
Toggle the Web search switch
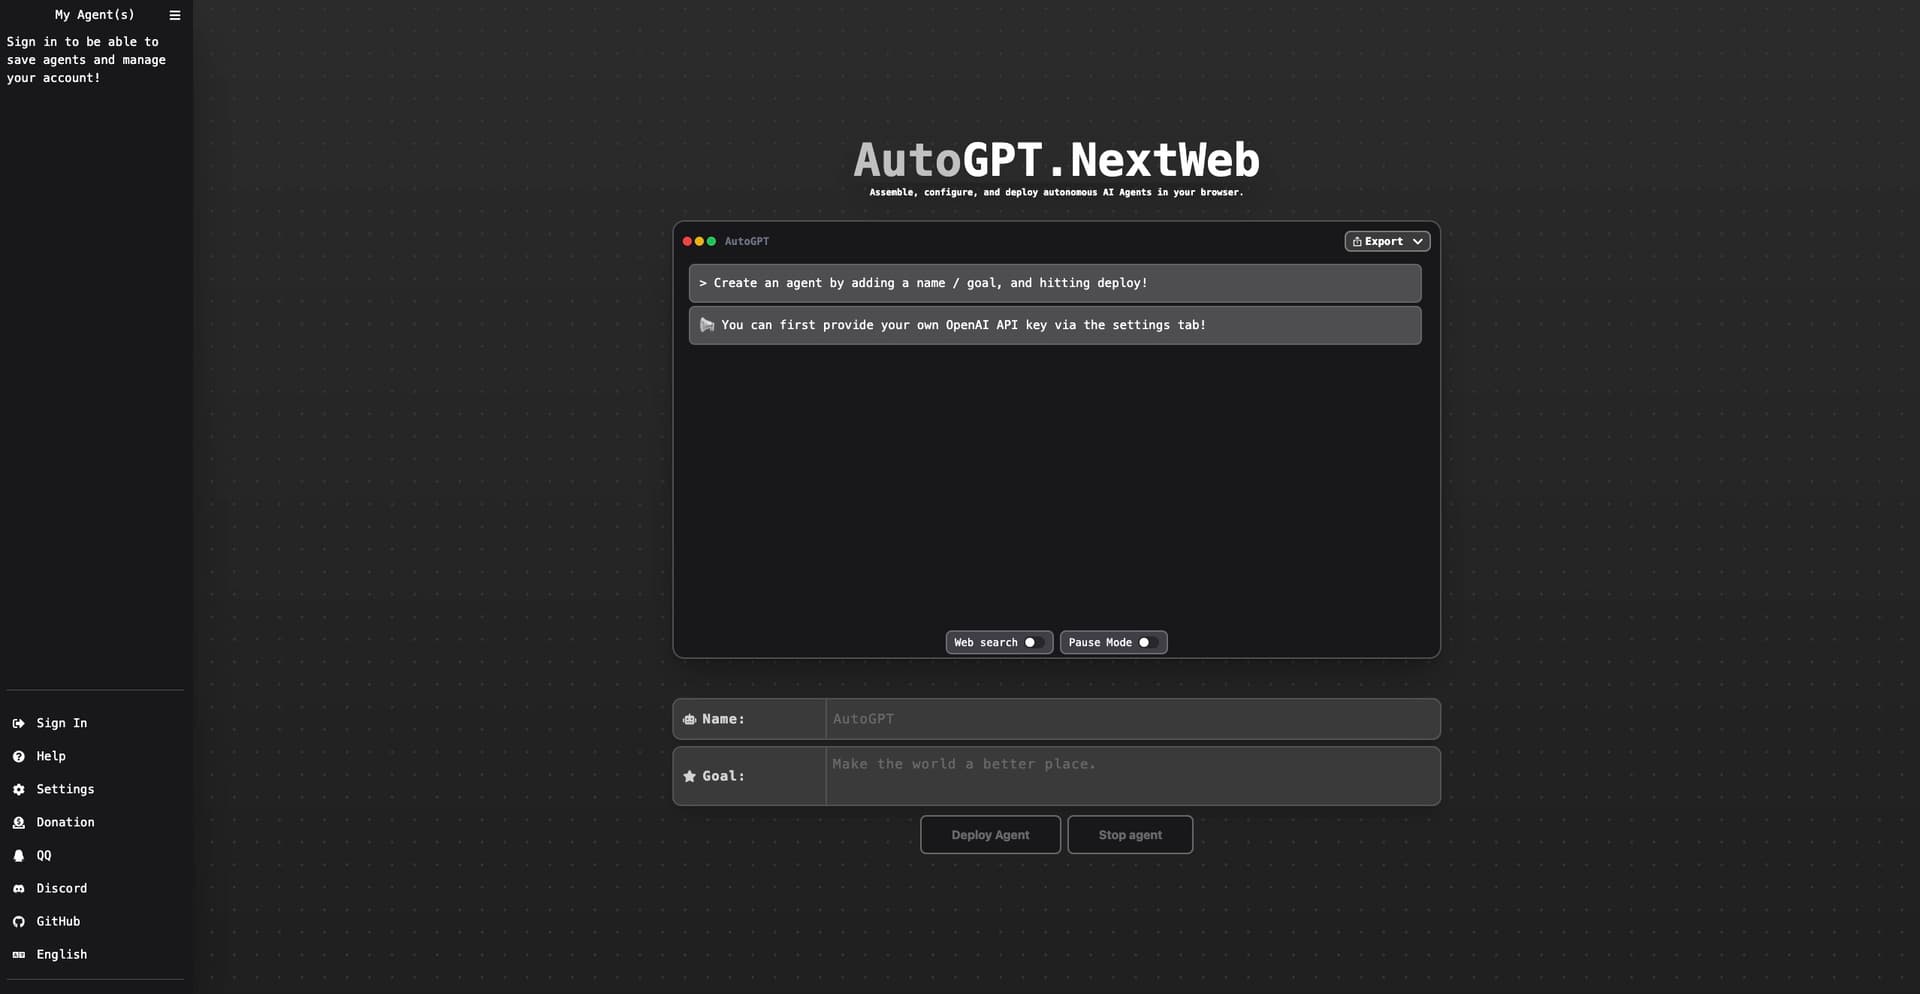[1034, 642]
